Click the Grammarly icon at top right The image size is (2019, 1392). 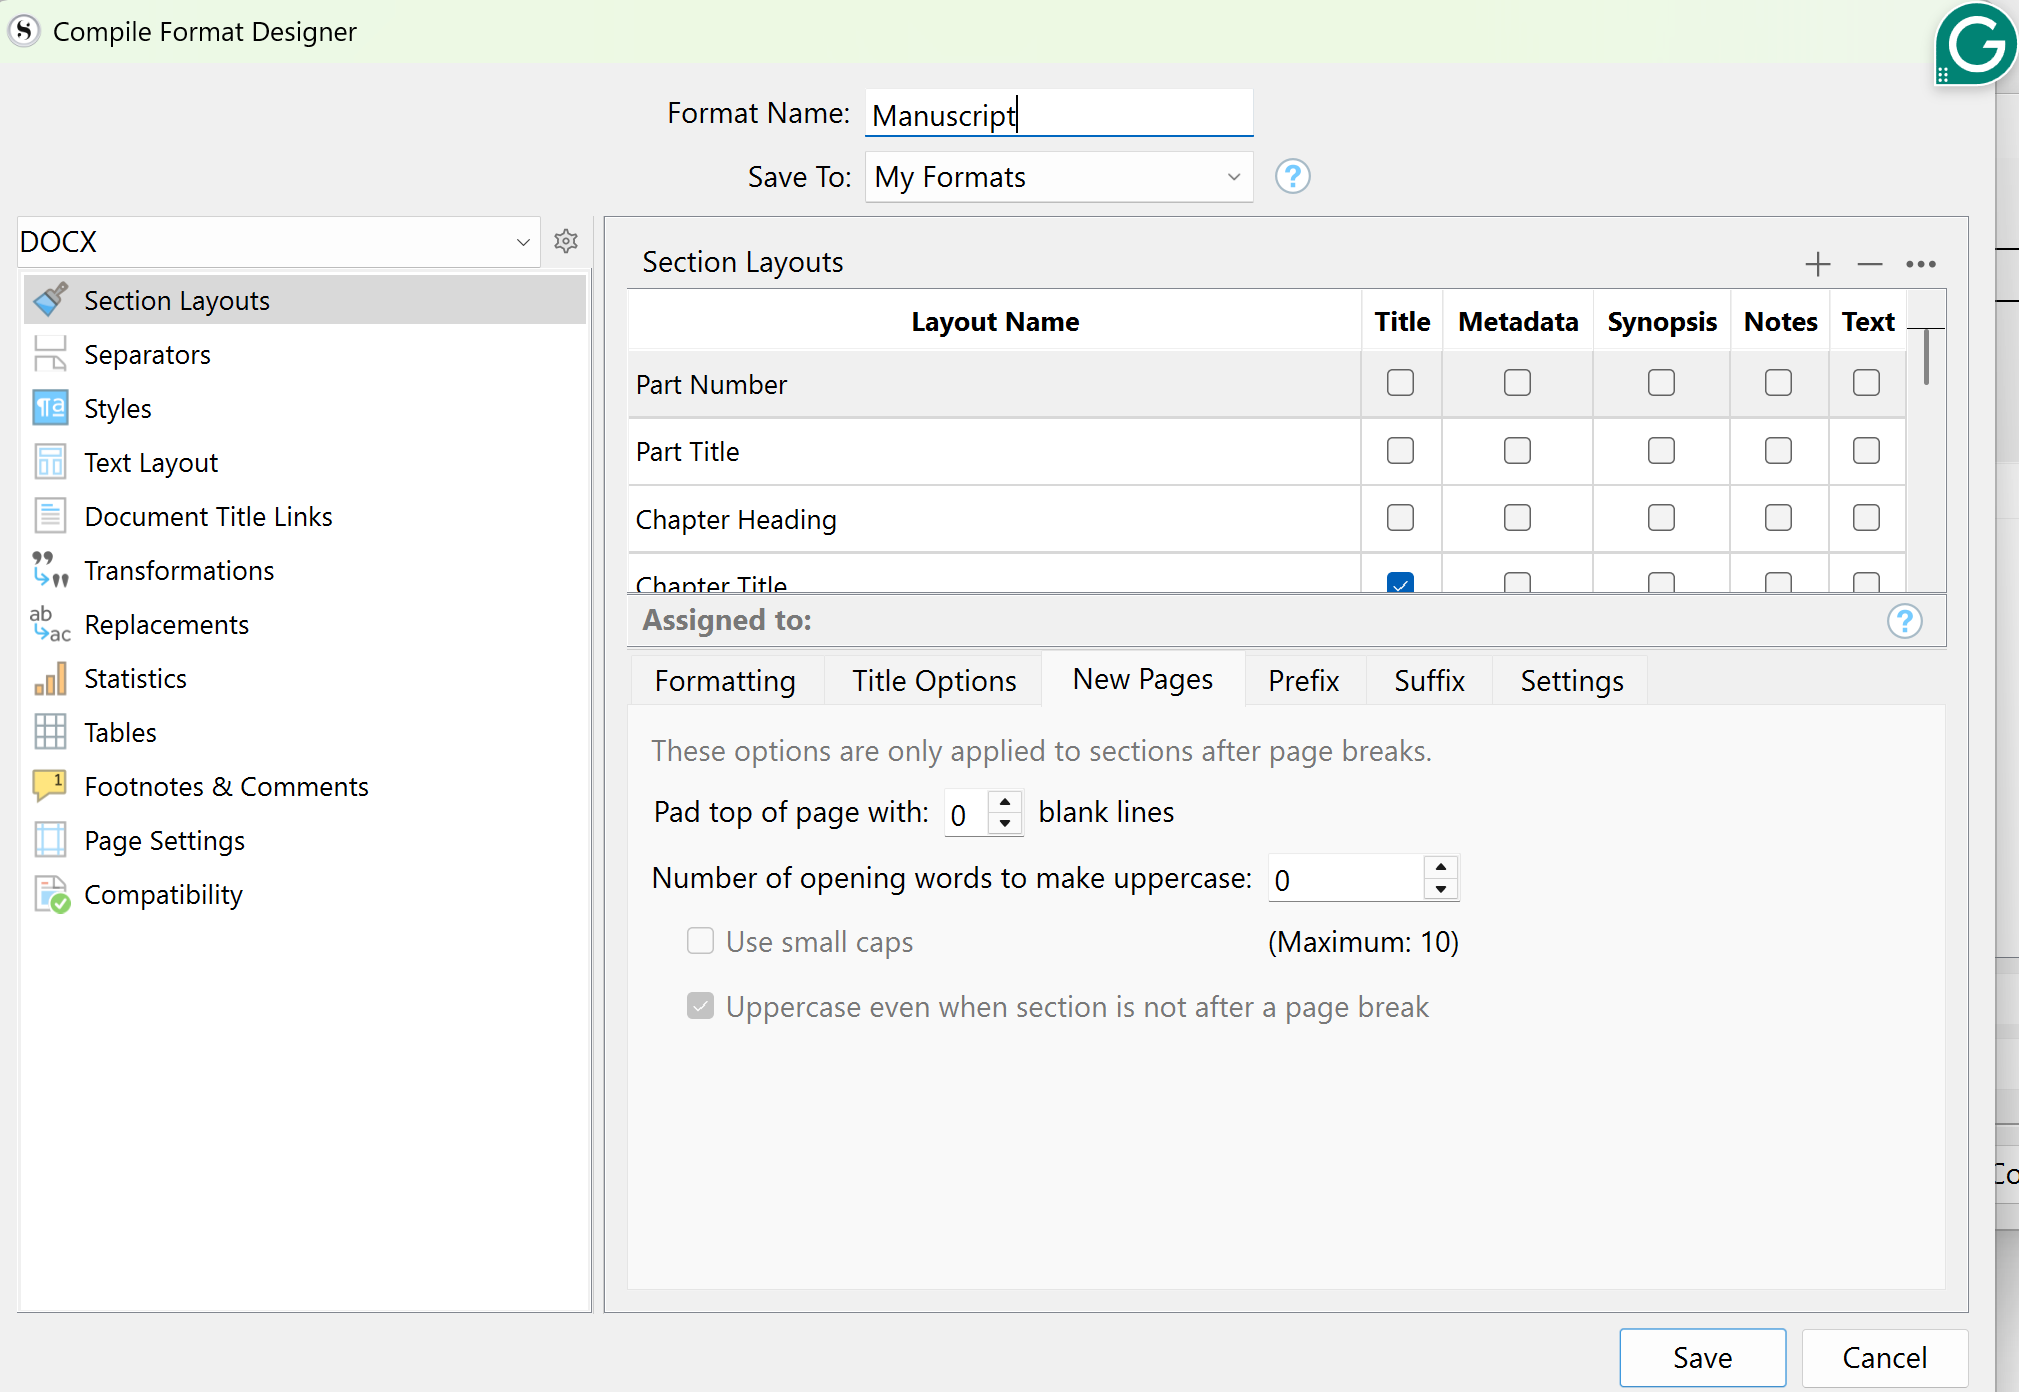[x=1975, y=45]
